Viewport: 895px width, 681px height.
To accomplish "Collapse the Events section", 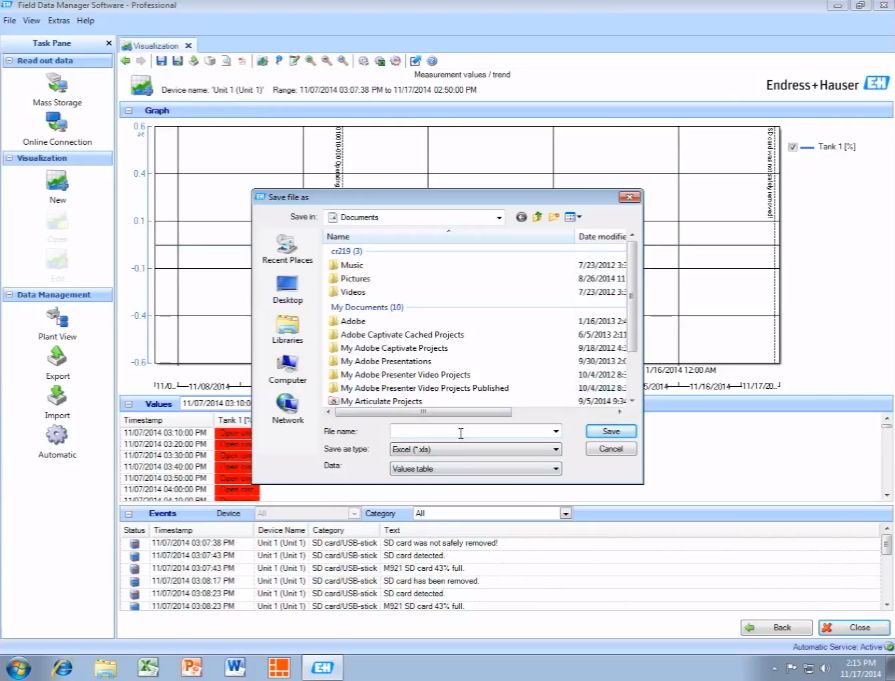I will [128, 514].
